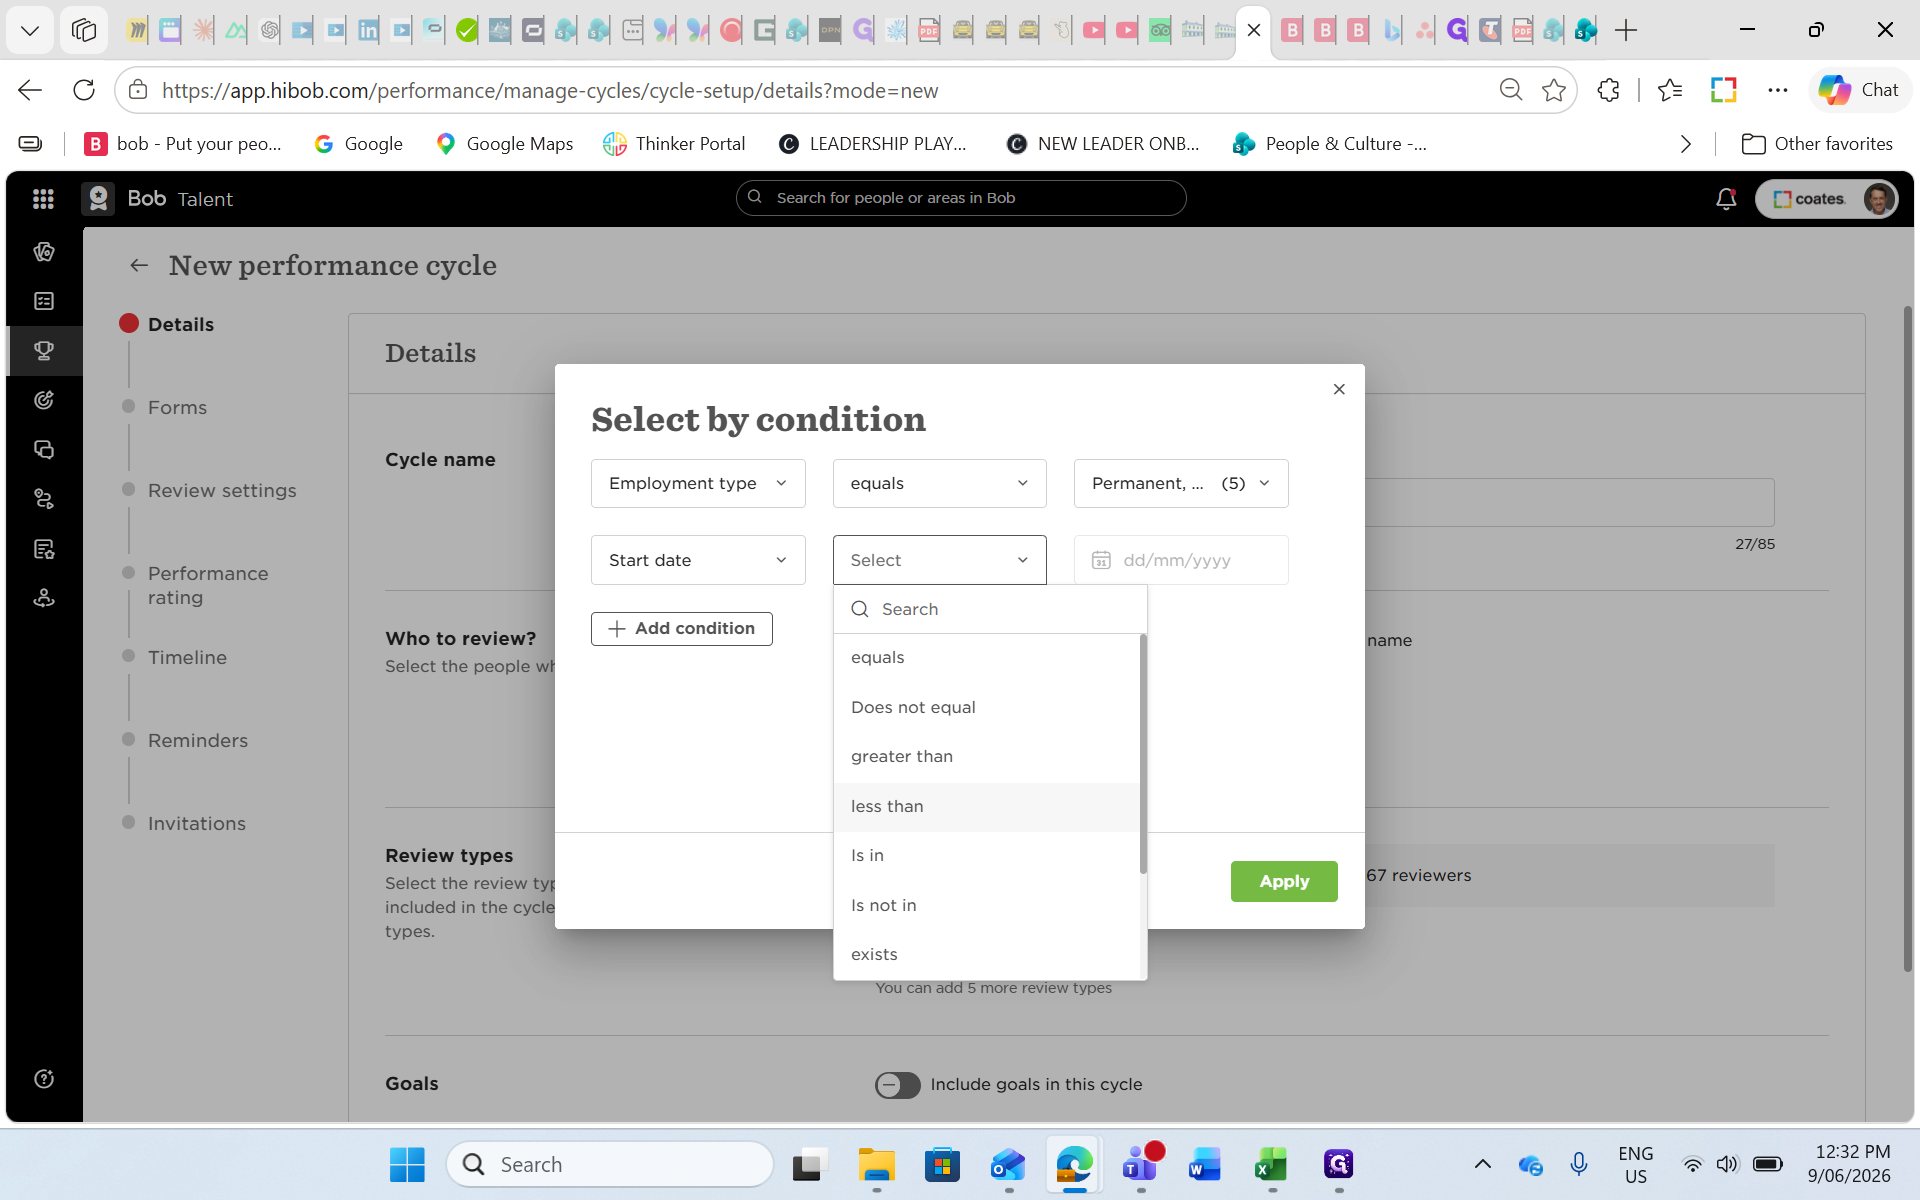Click the help icon in sidebar

click(x=44, y=1079)
